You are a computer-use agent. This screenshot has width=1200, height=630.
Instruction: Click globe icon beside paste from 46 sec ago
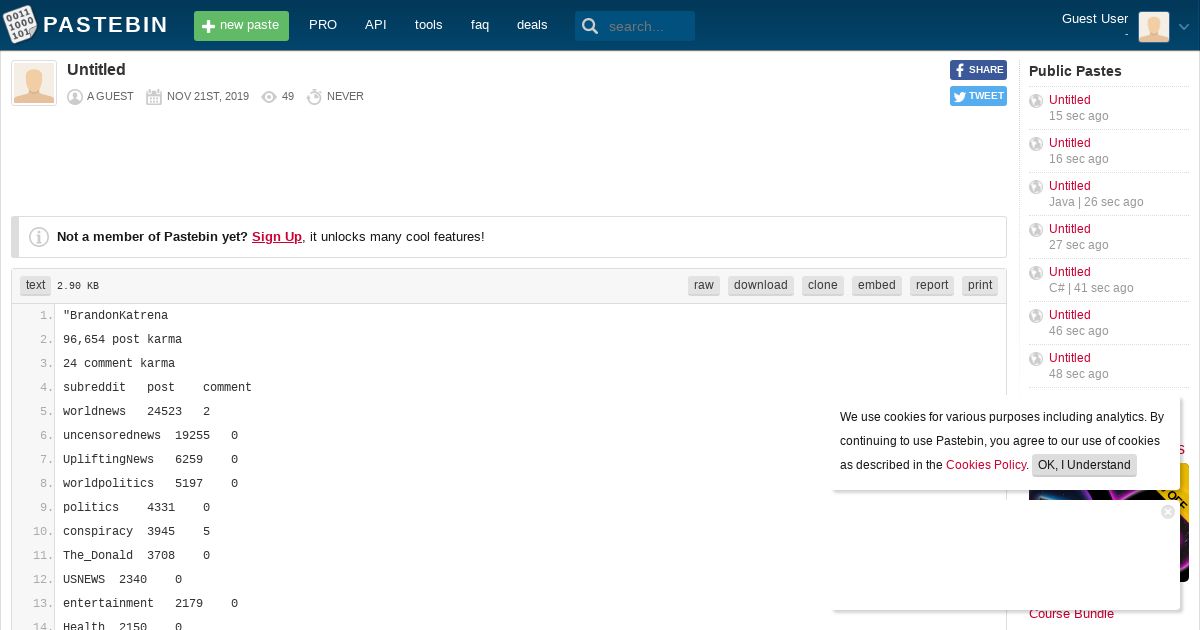pyautogui.click(x=1036, y=316)
